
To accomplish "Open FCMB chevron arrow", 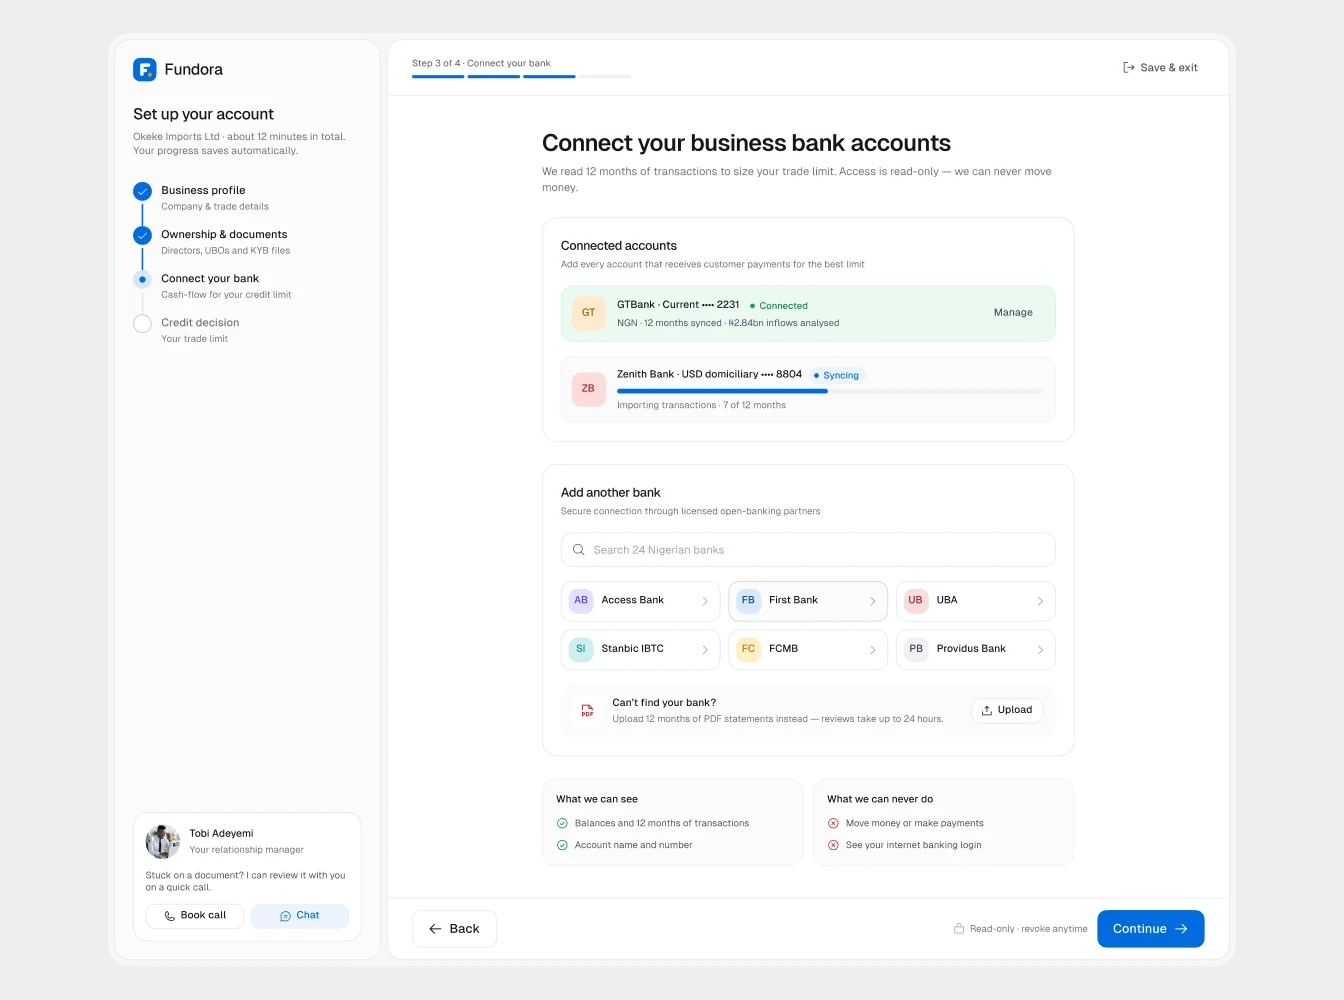I will [872, 650].
